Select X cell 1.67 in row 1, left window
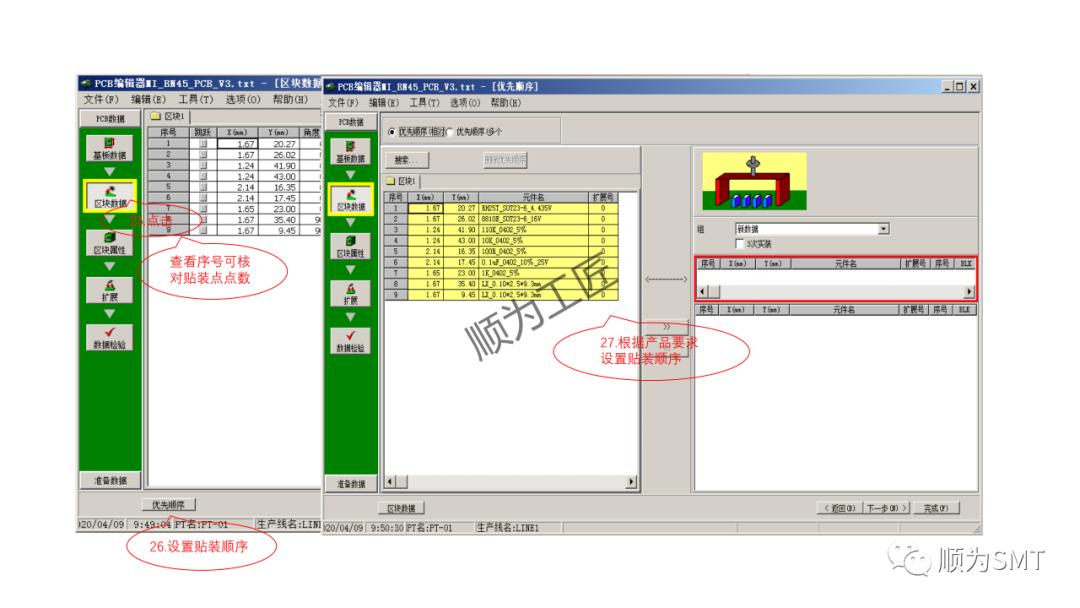Screen dimensions: 1080x608 click(x=237, y=144)
